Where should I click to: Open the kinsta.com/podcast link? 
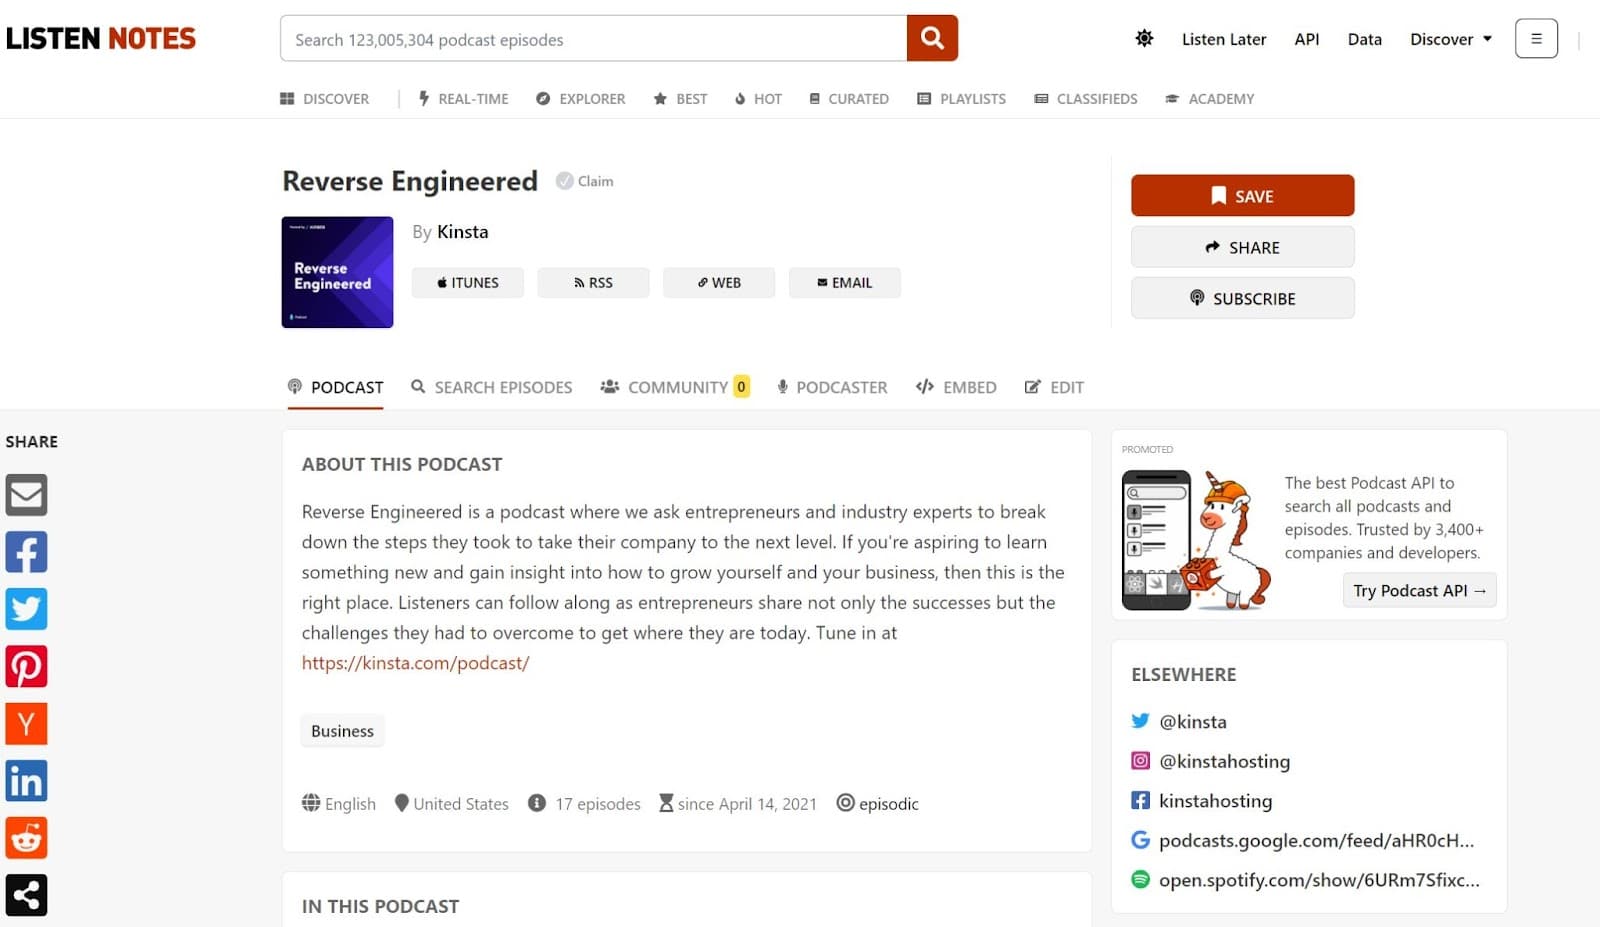click(x=416, y=662)
